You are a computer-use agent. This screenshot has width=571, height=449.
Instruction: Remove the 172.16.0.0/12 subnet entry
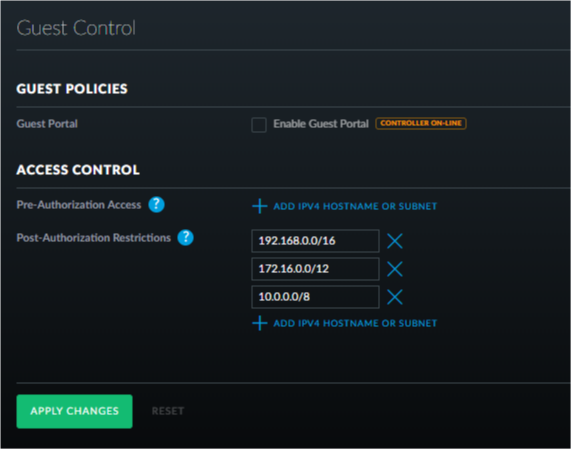click(394, 269)
